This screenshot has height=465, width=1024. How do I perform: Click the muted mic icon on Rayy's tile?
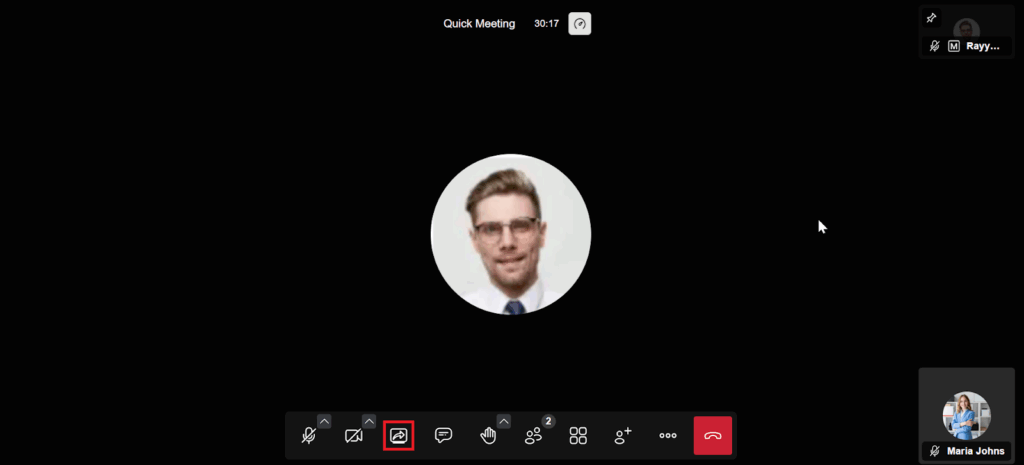pyautogui.click(x=934, y=46)
